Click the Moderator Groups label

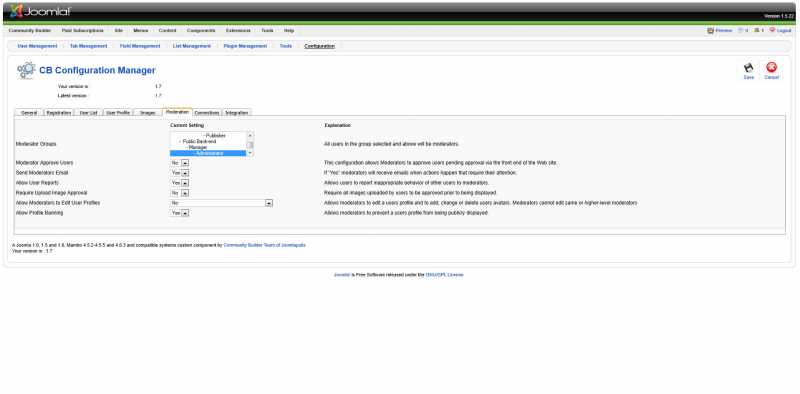36,144
